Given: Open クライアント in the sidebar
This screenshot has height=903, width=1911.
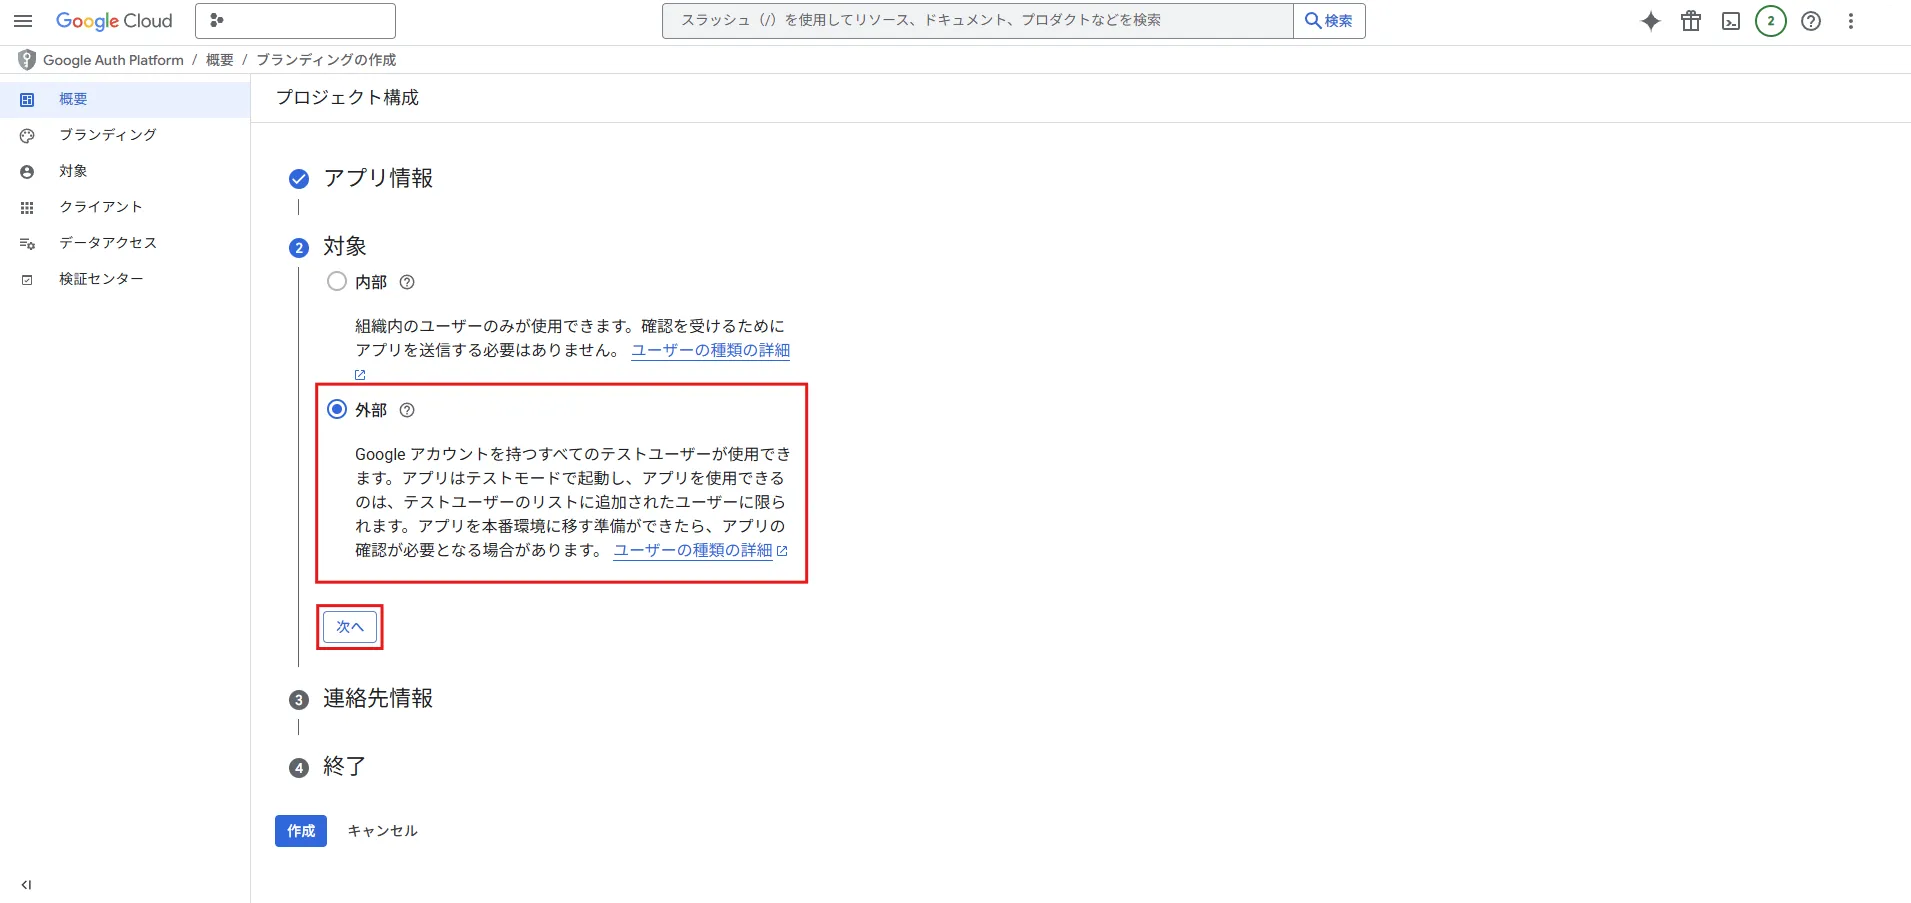Looking at the screenshot, I should click(x=125, y=207).
